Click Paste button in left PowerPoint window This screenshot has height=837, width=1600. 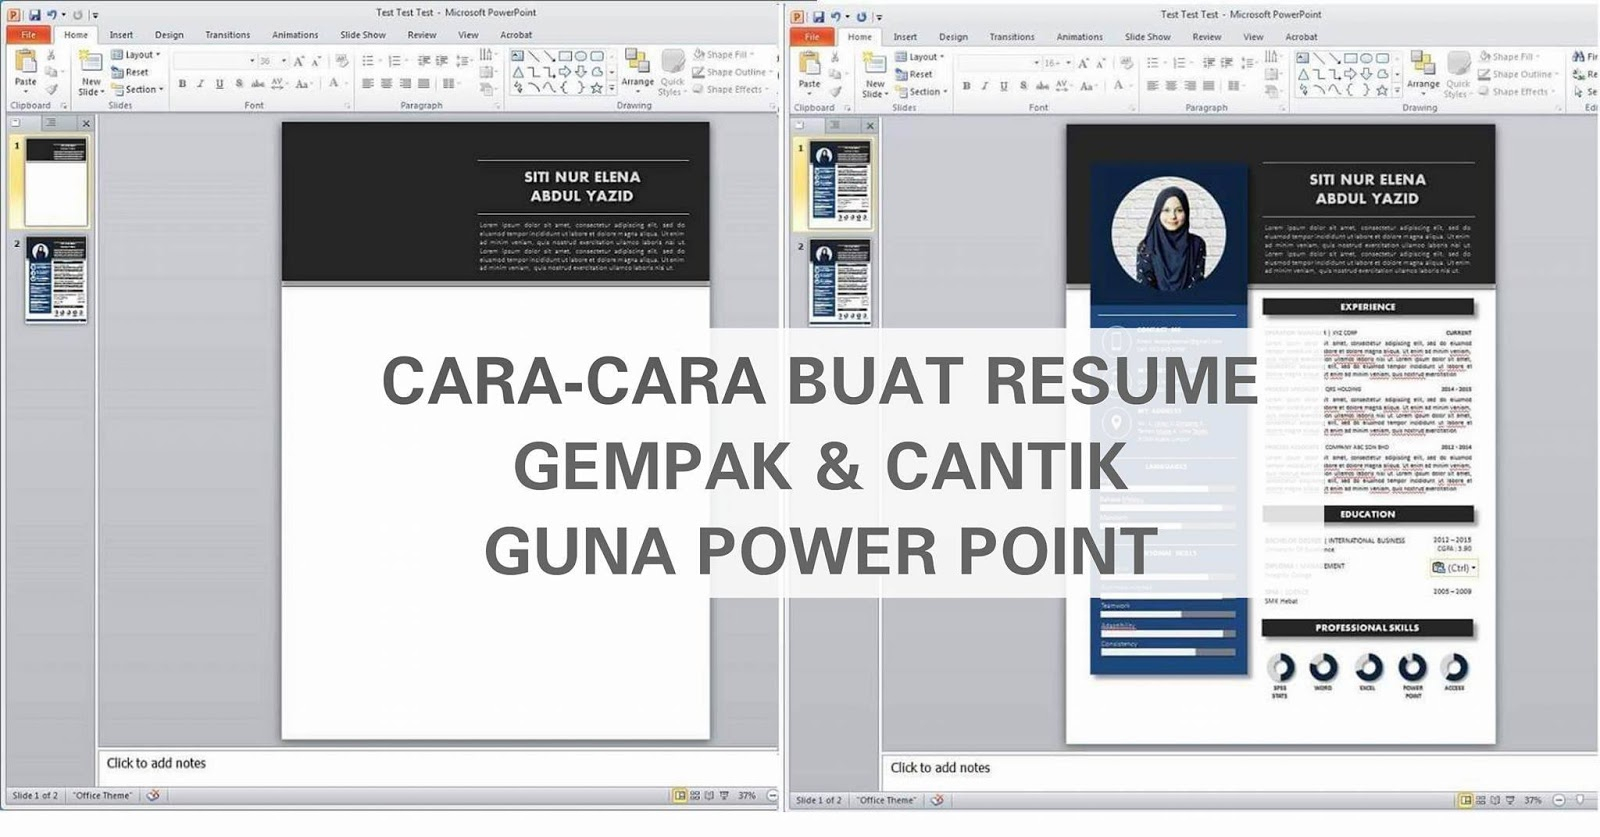[25, 69]
